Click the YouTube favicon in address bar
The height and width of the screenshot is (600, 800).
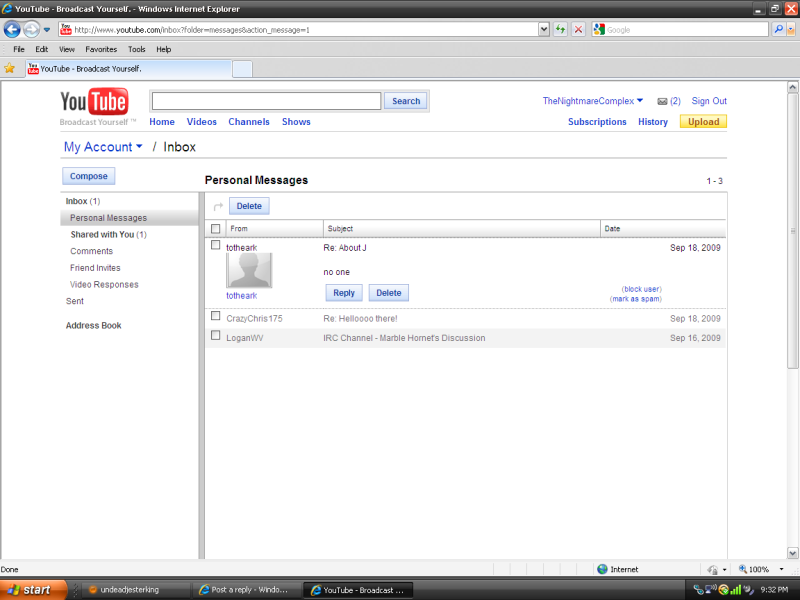66,30
